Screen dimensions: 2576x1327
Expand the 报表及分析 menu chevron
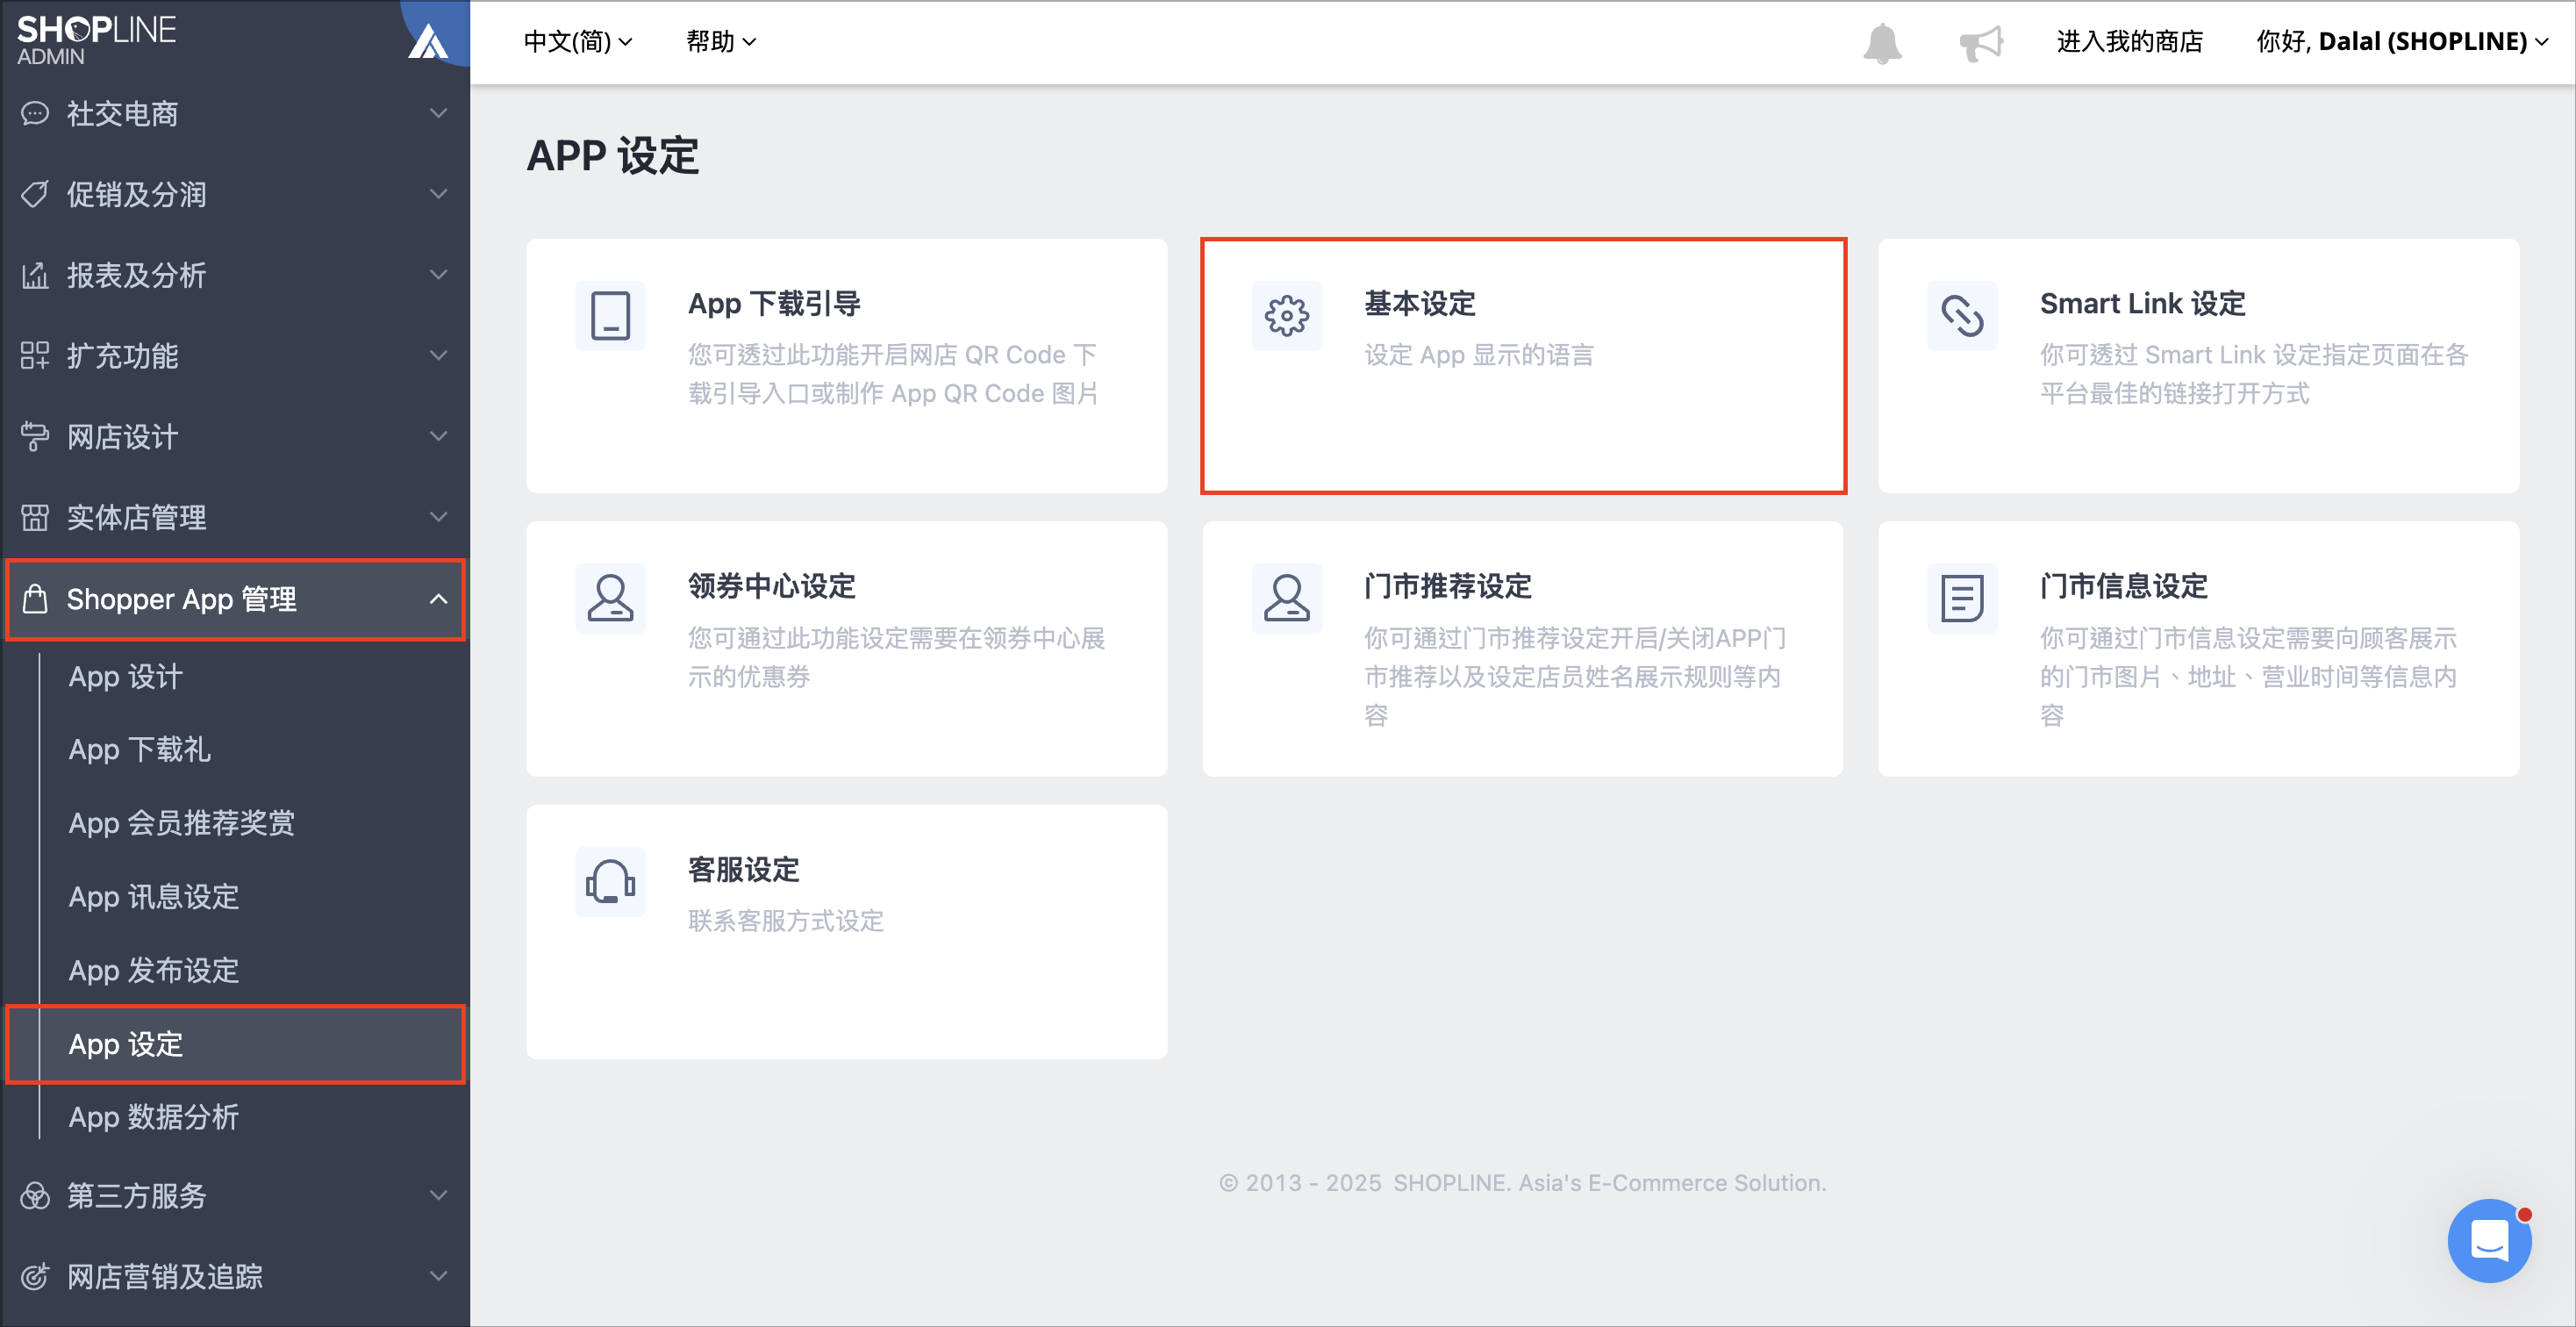(438, 275)
